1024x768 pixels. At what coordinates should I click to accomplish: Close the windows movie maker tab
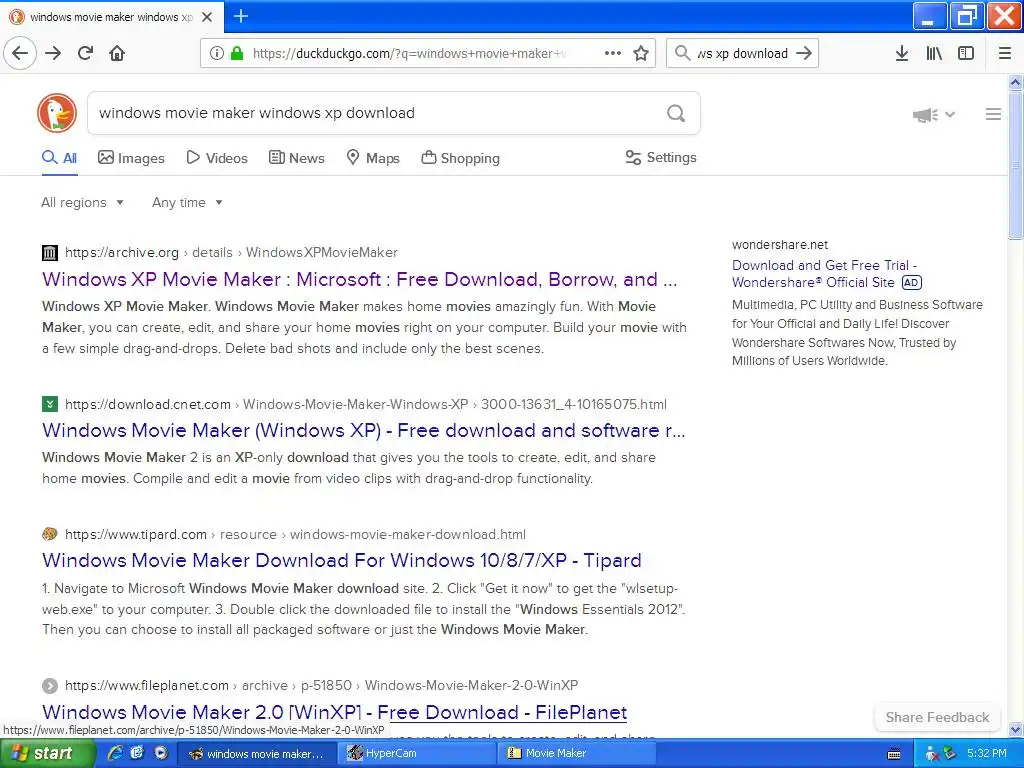[x=207, y=17]
